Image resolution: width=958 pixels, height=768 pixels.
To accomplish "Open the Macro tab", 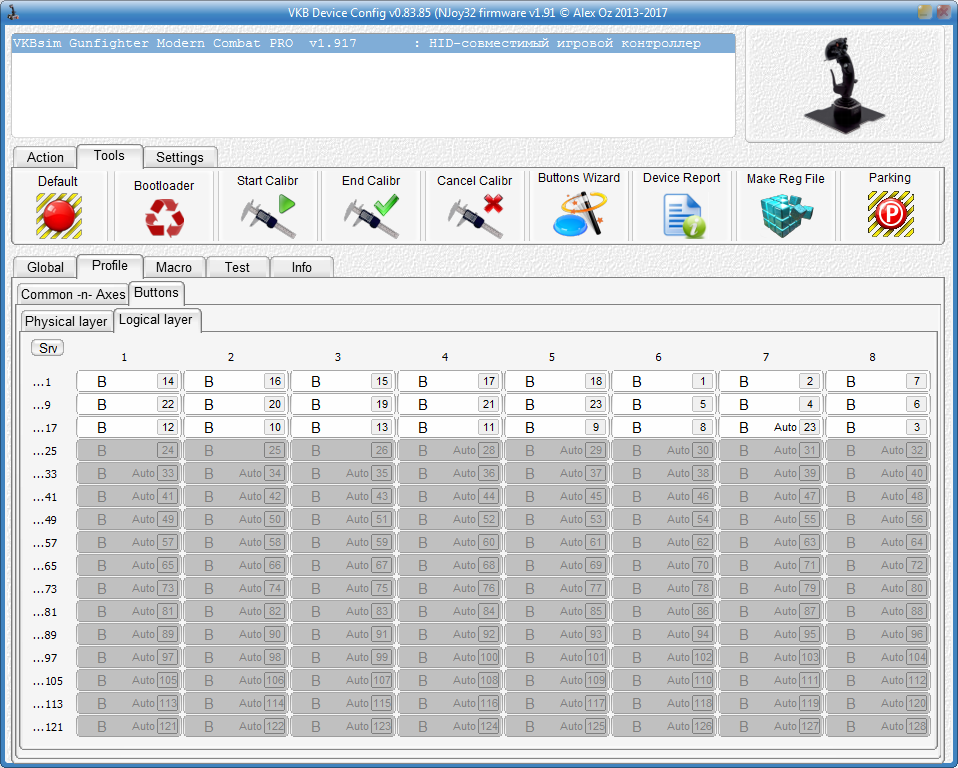I will point(174,267).
